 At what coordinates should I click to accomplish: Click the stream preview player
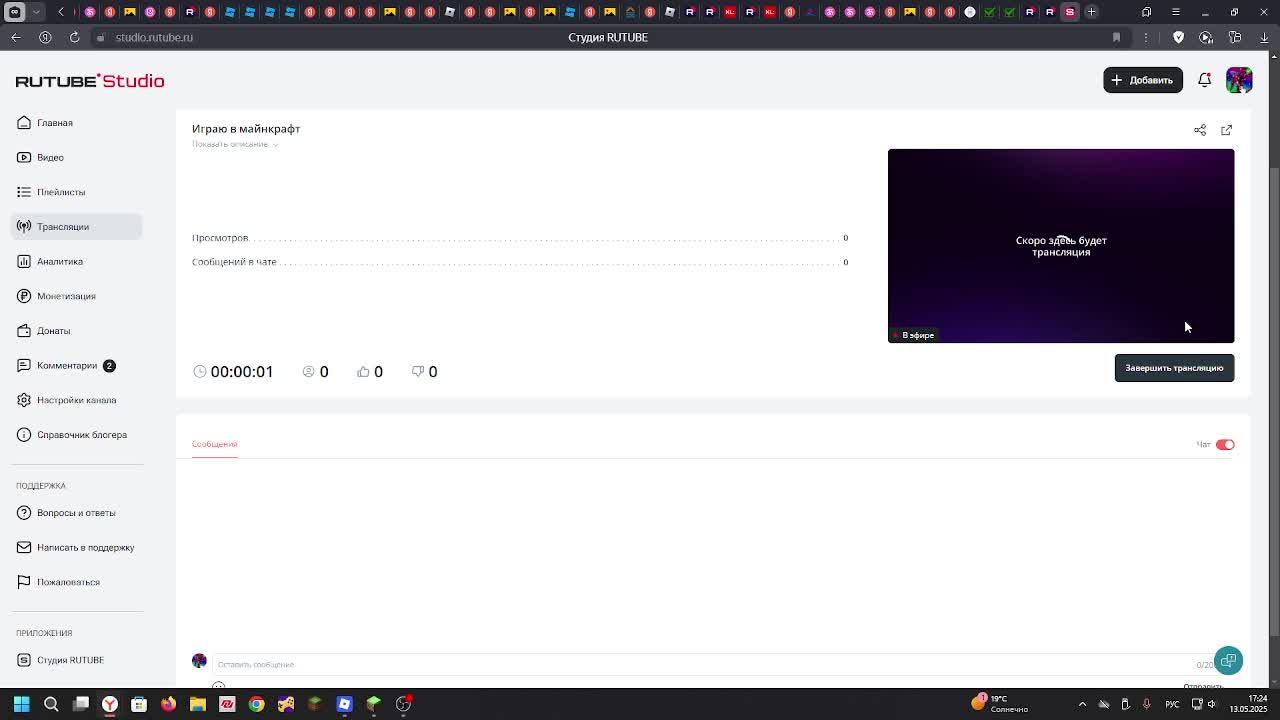[1061, 246]
